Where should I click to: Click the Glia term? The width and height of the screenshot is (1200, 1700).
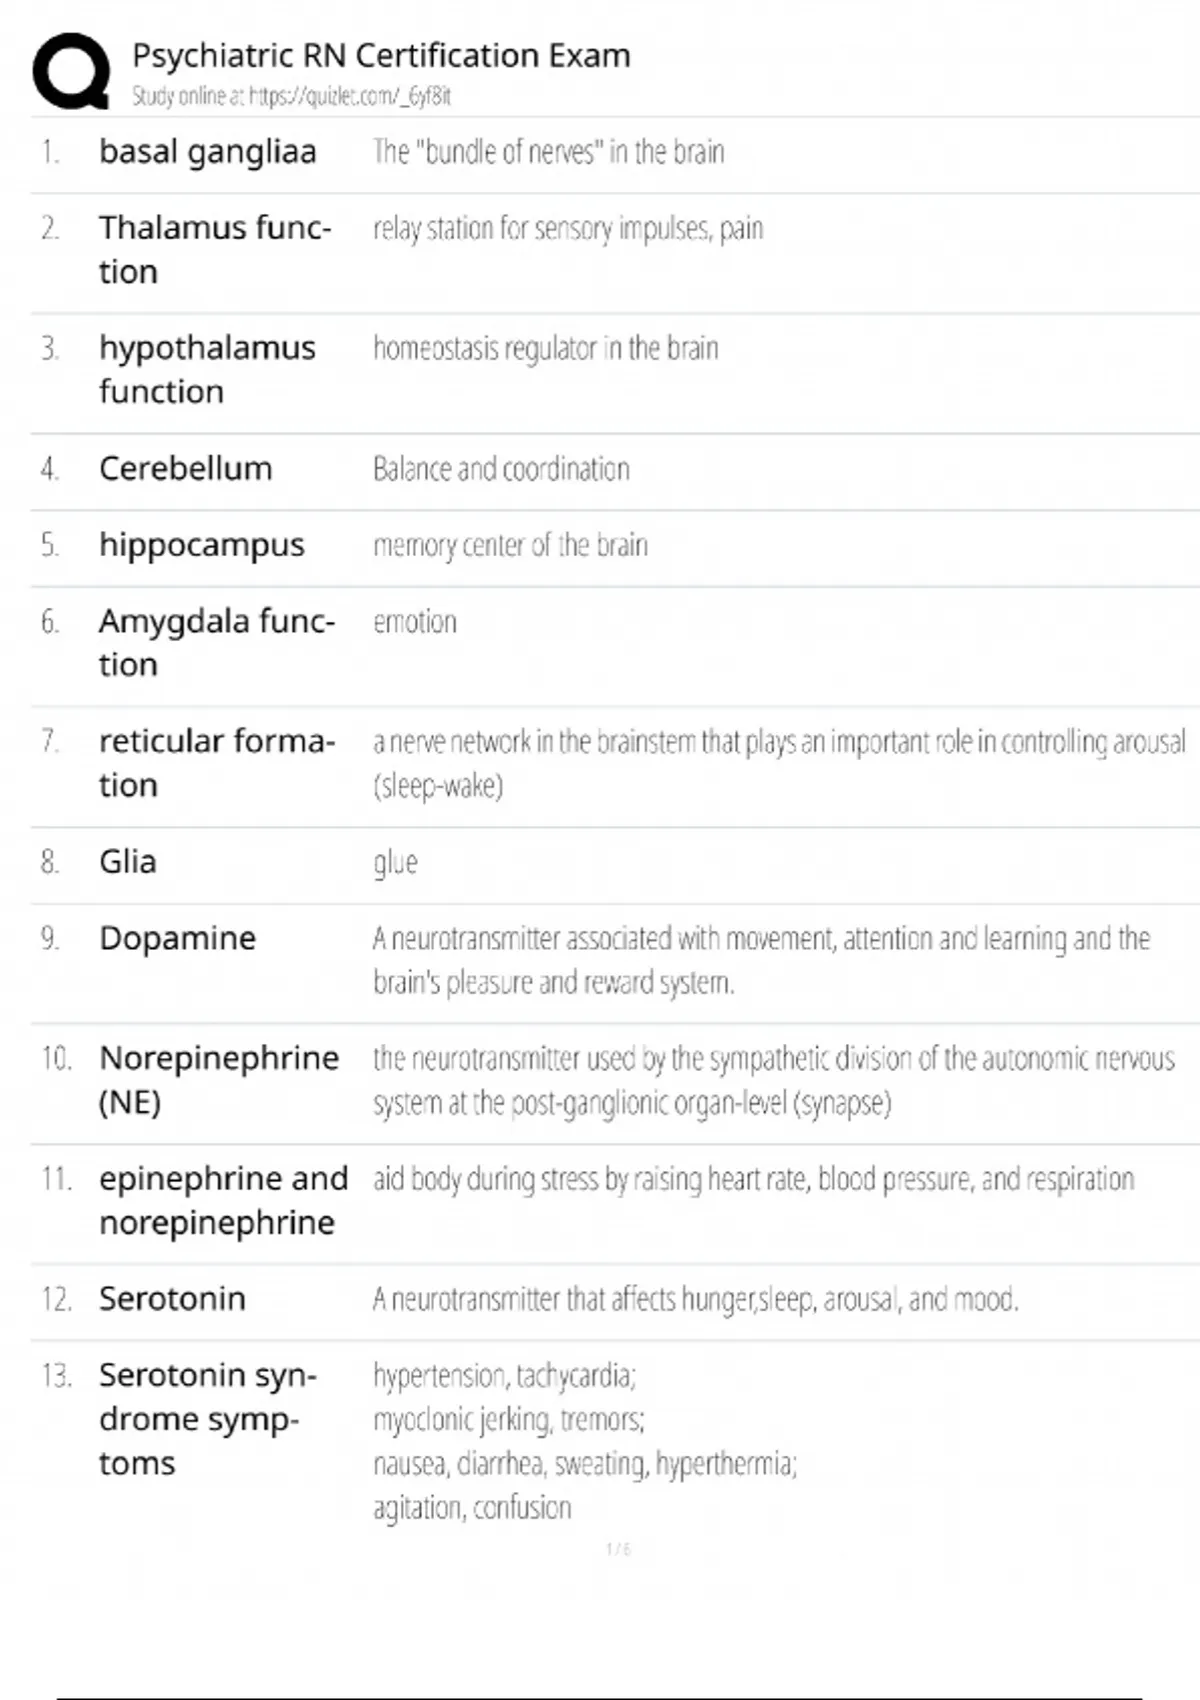(127, 861)
